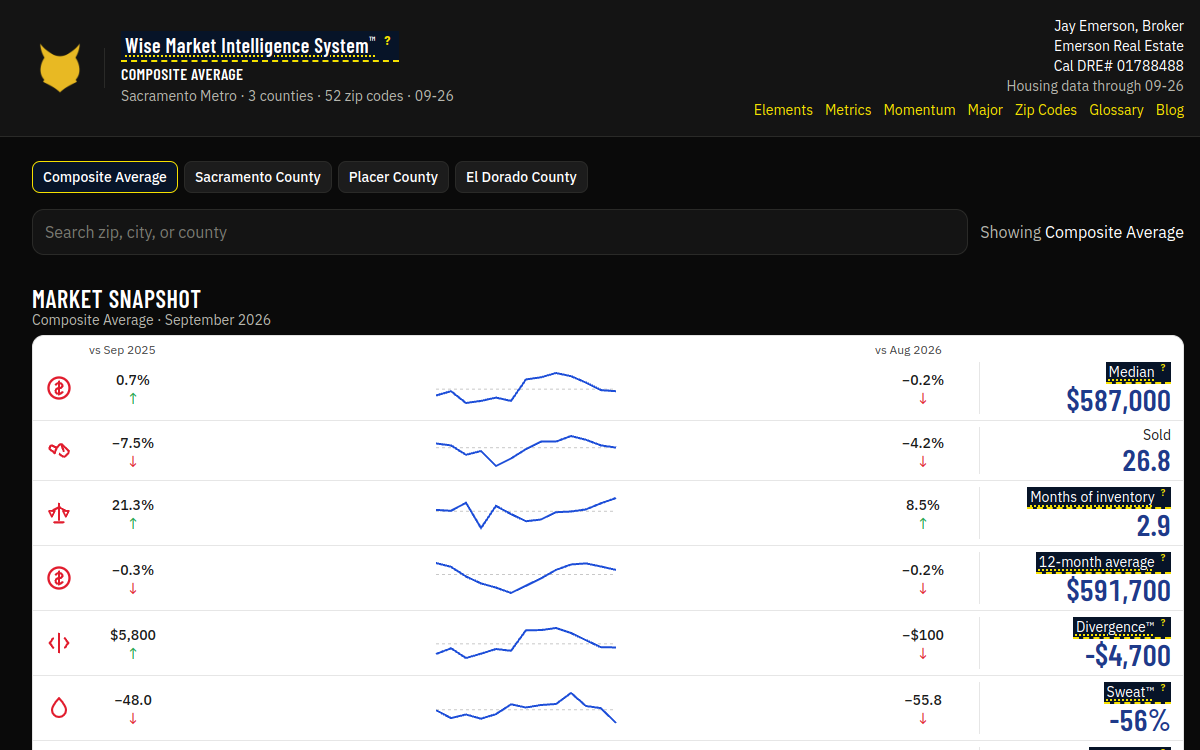Click the Divergence label
1200x750 pixels.
[x=1115, y=627]
